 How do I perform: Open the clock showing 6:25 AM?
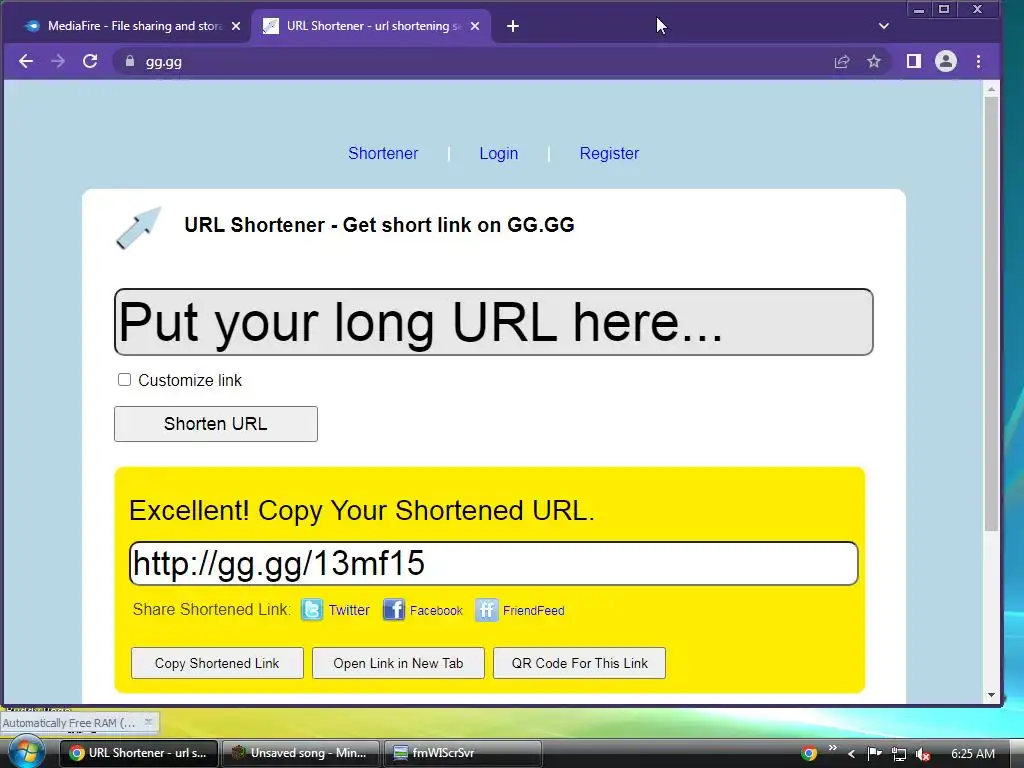coord(973,754)
